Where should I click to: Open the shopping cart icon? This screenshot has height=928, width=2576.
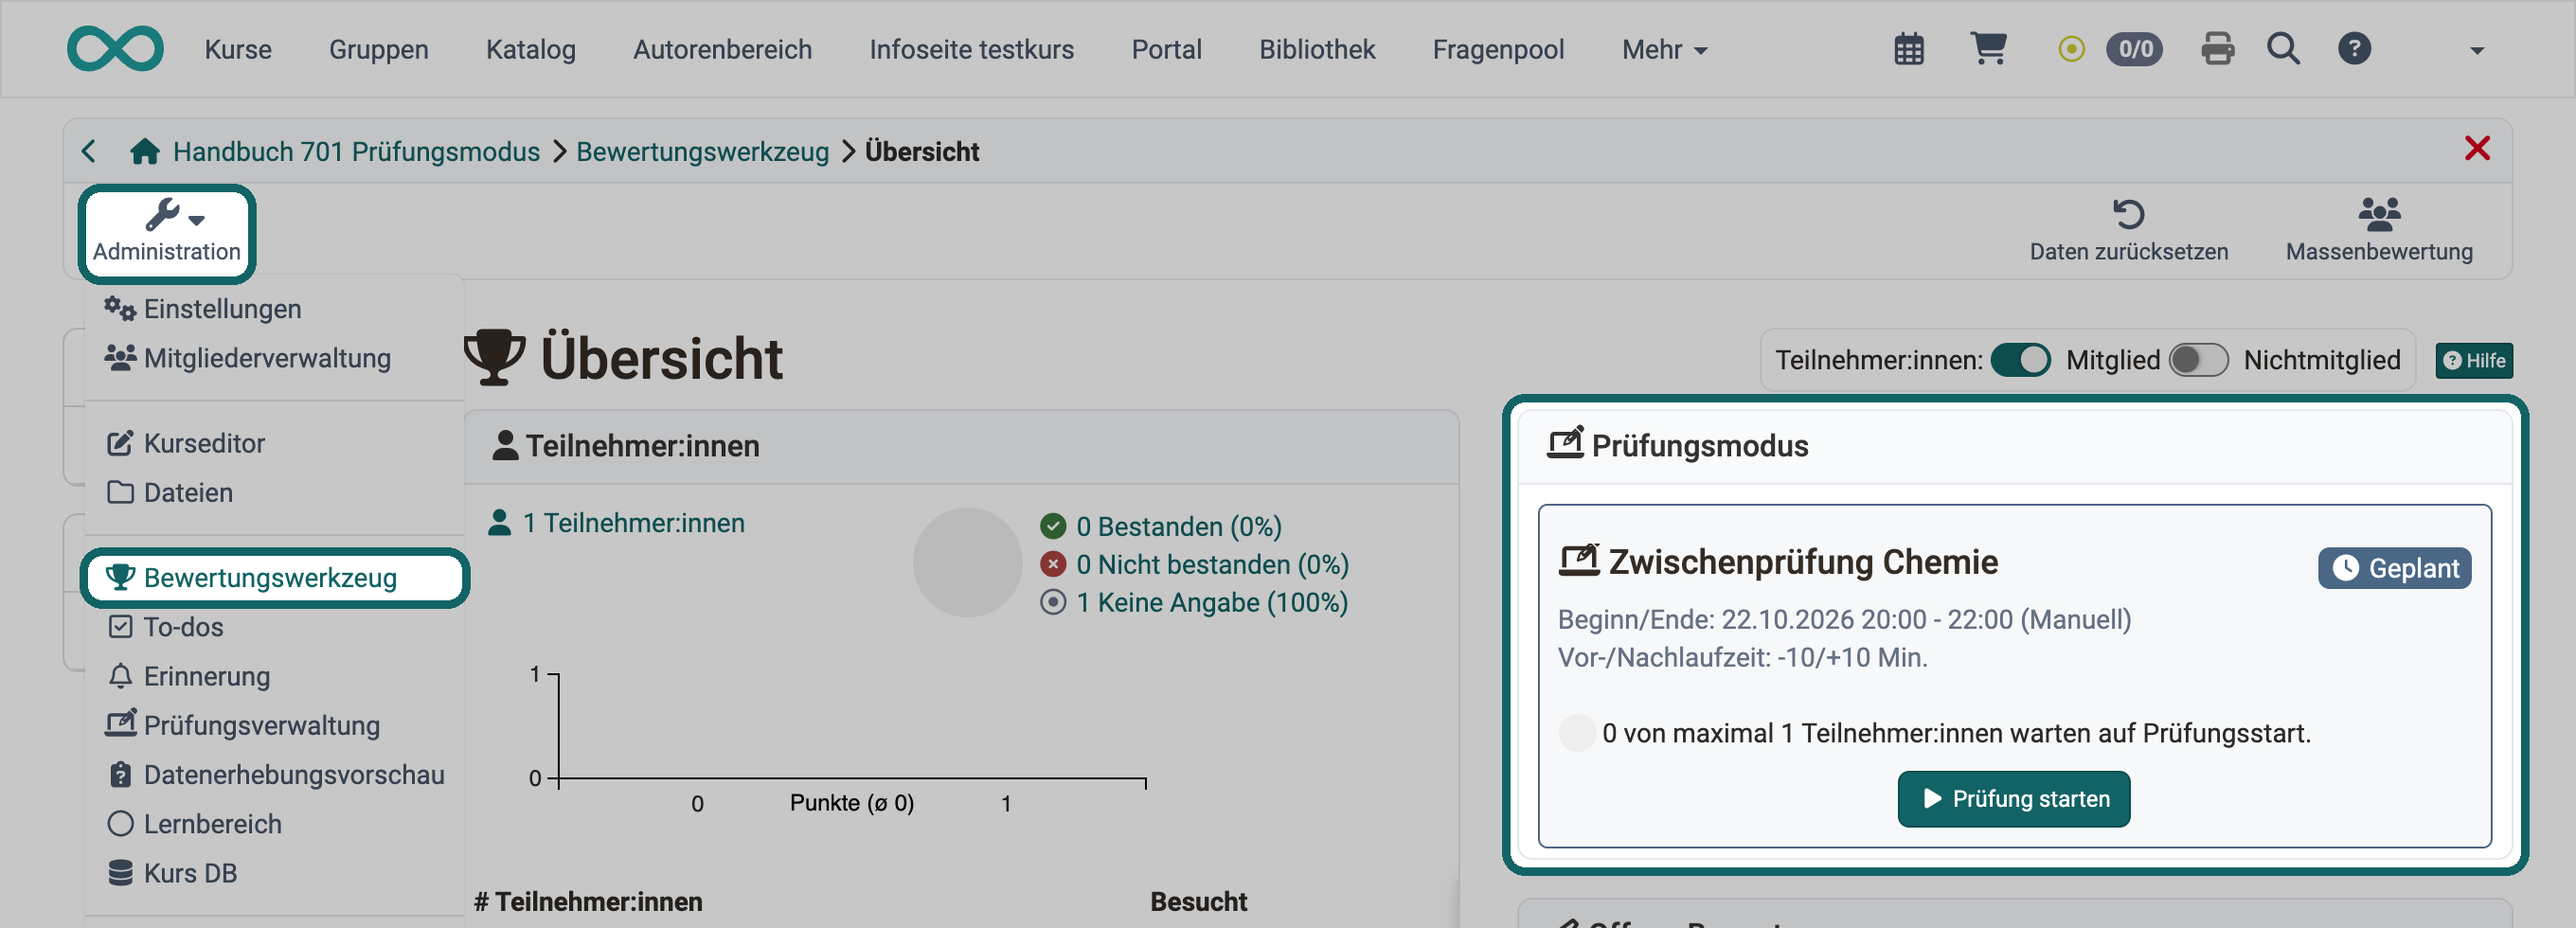(x=1988, y=48)
